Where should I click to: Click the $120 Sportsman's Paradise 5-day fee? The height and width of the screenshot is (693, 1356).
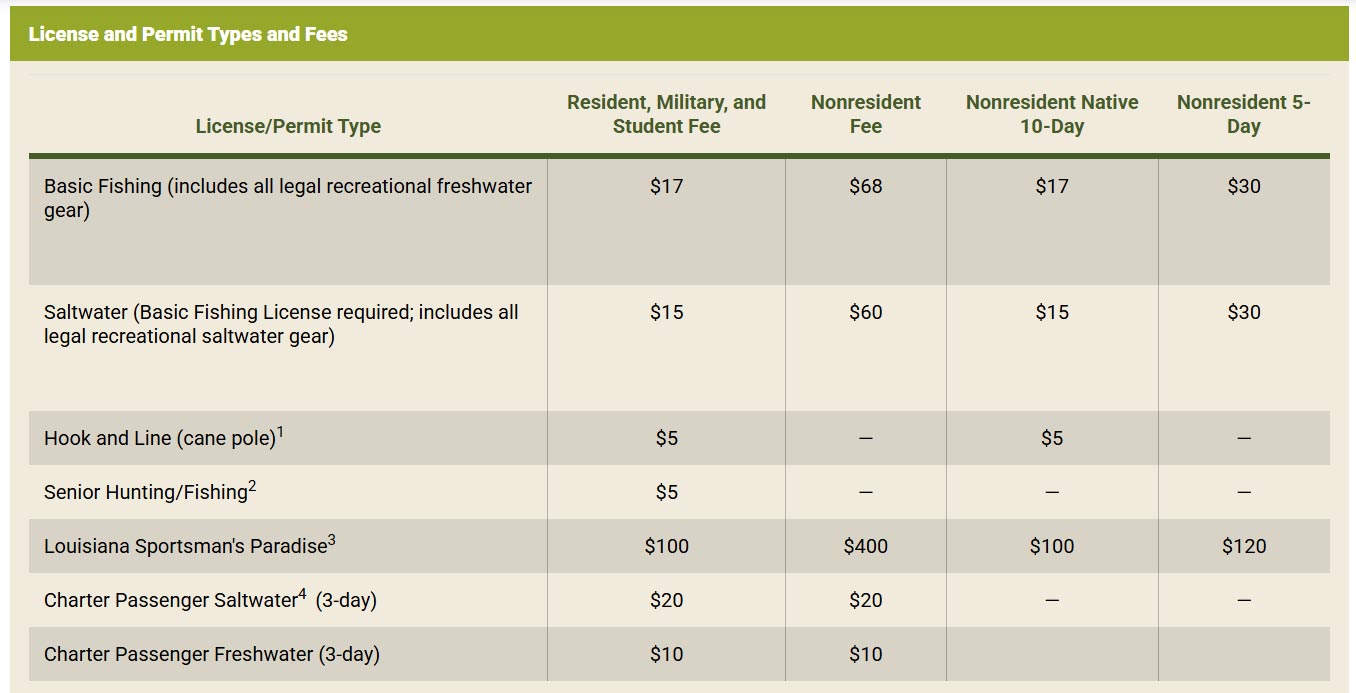1243,546
